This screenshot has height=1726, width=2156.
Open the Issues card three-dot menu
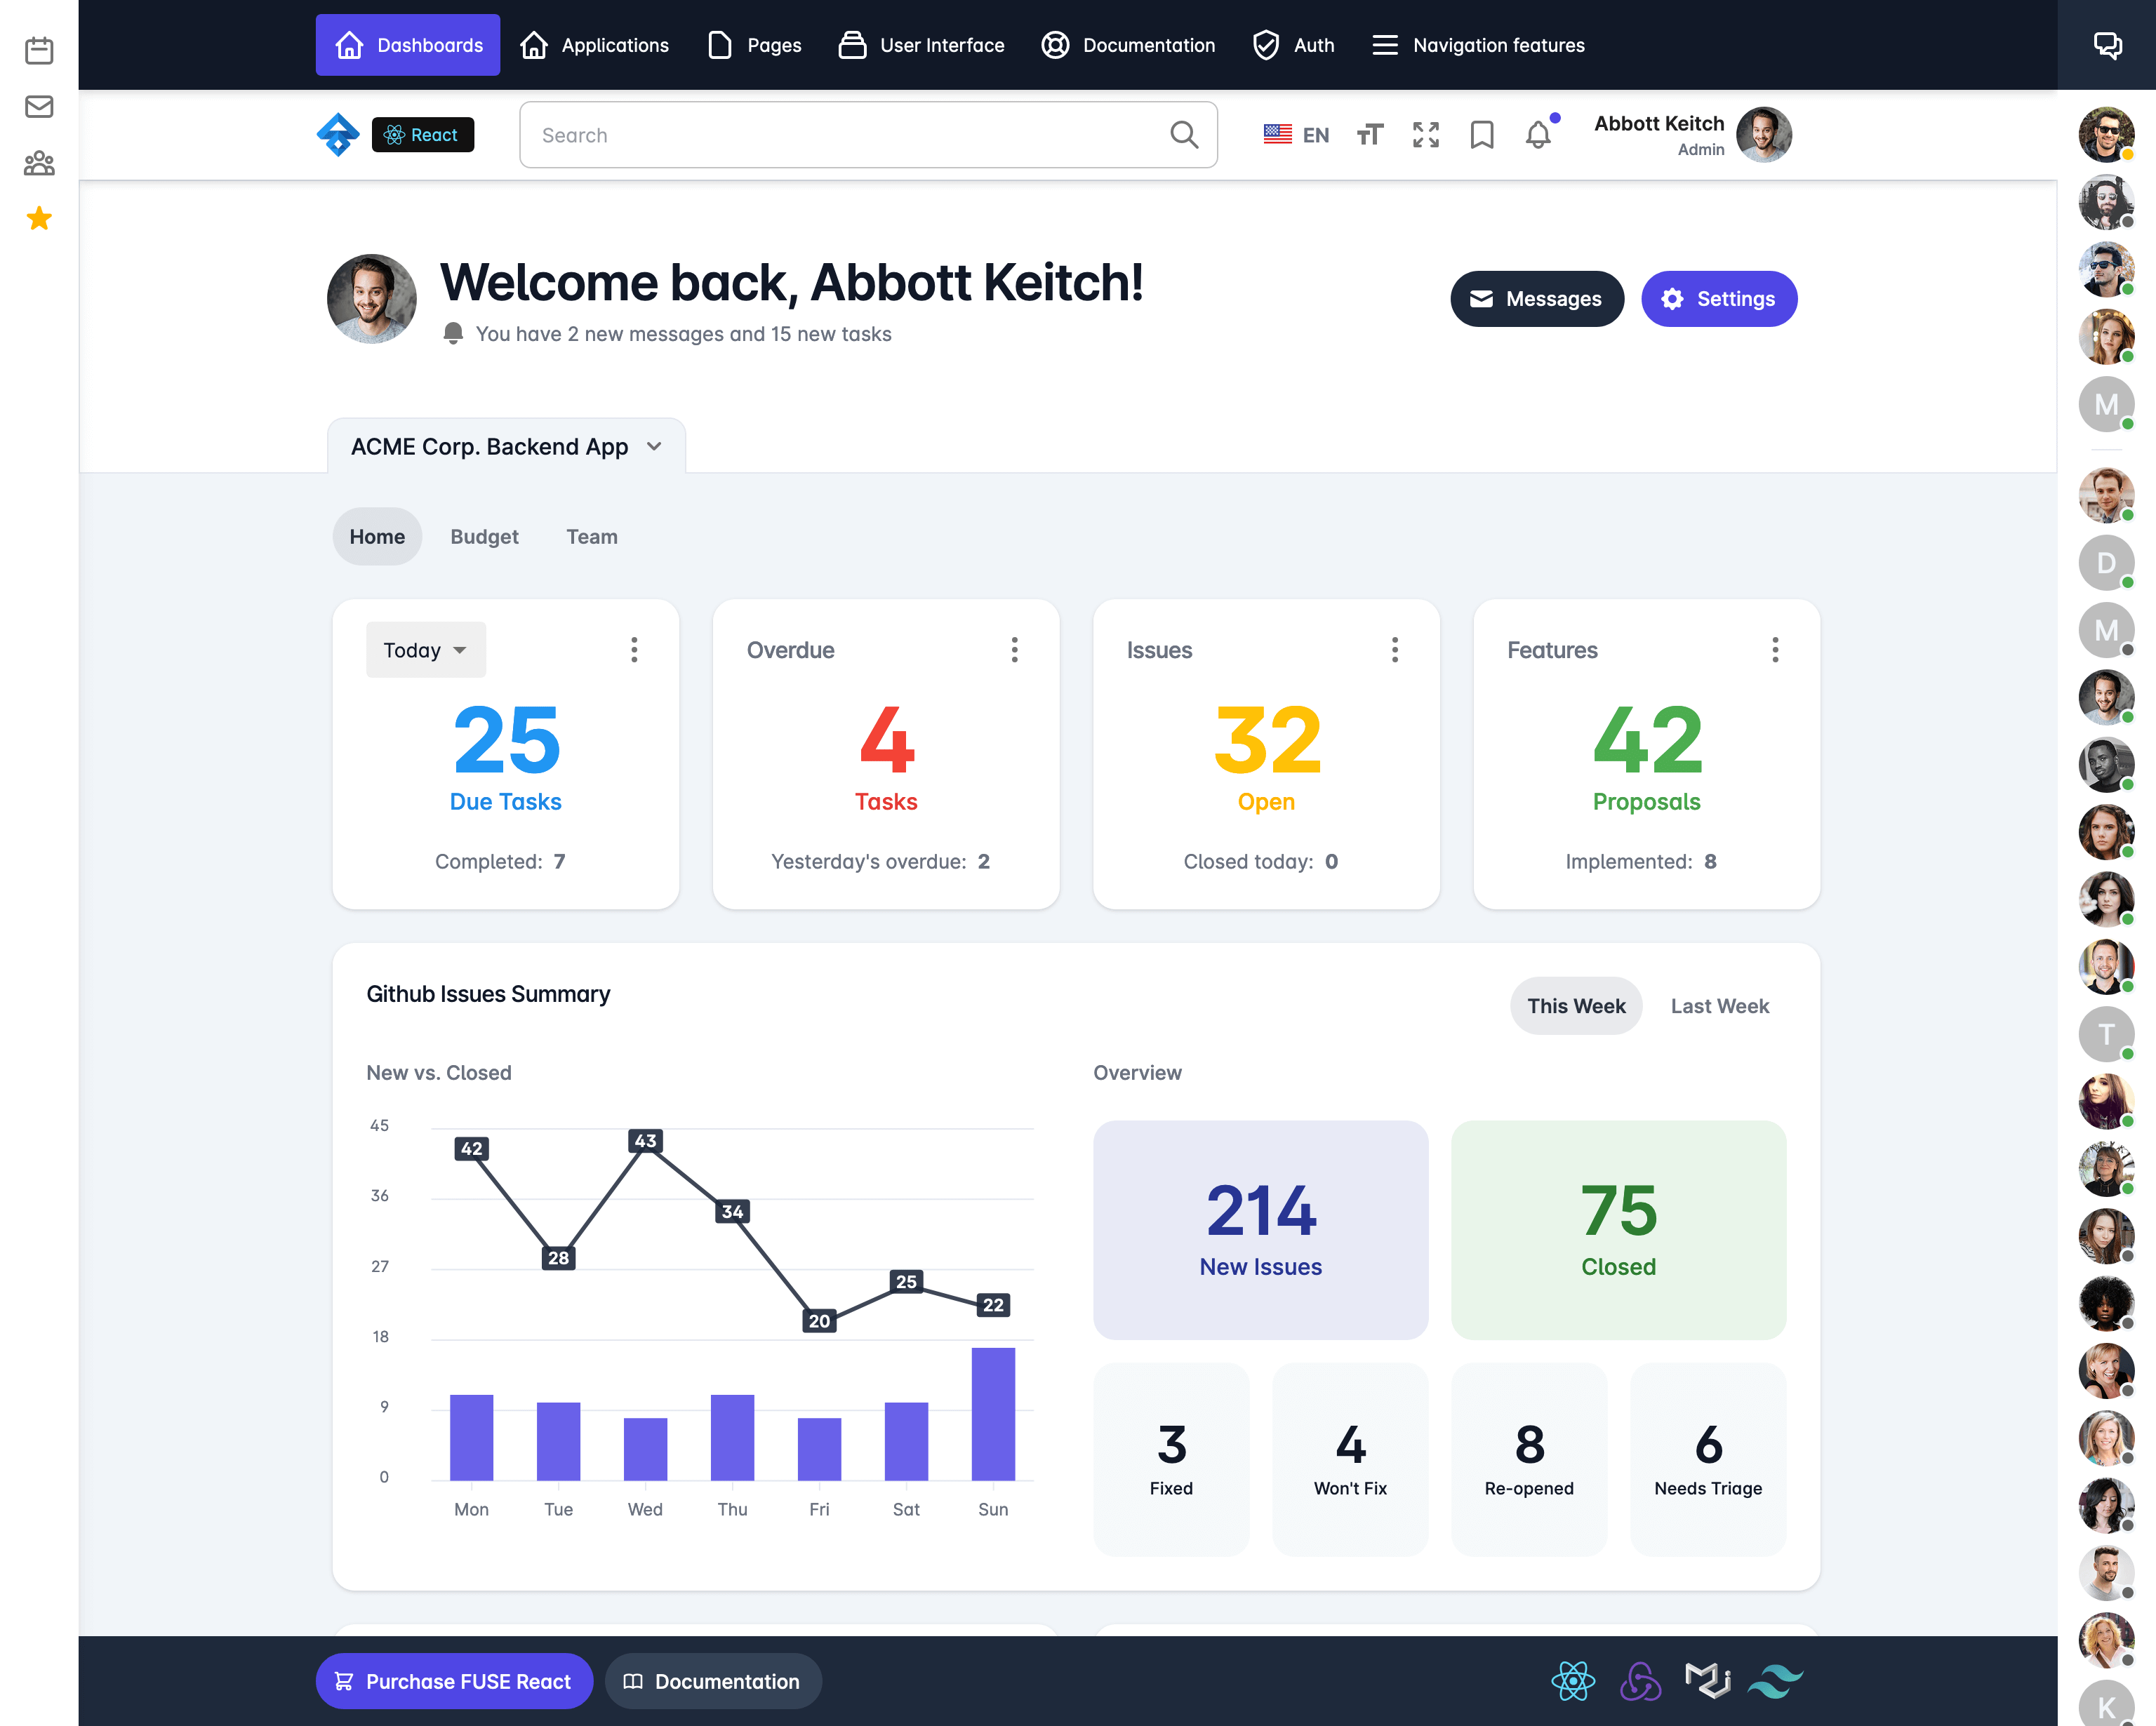[1395, 650]
